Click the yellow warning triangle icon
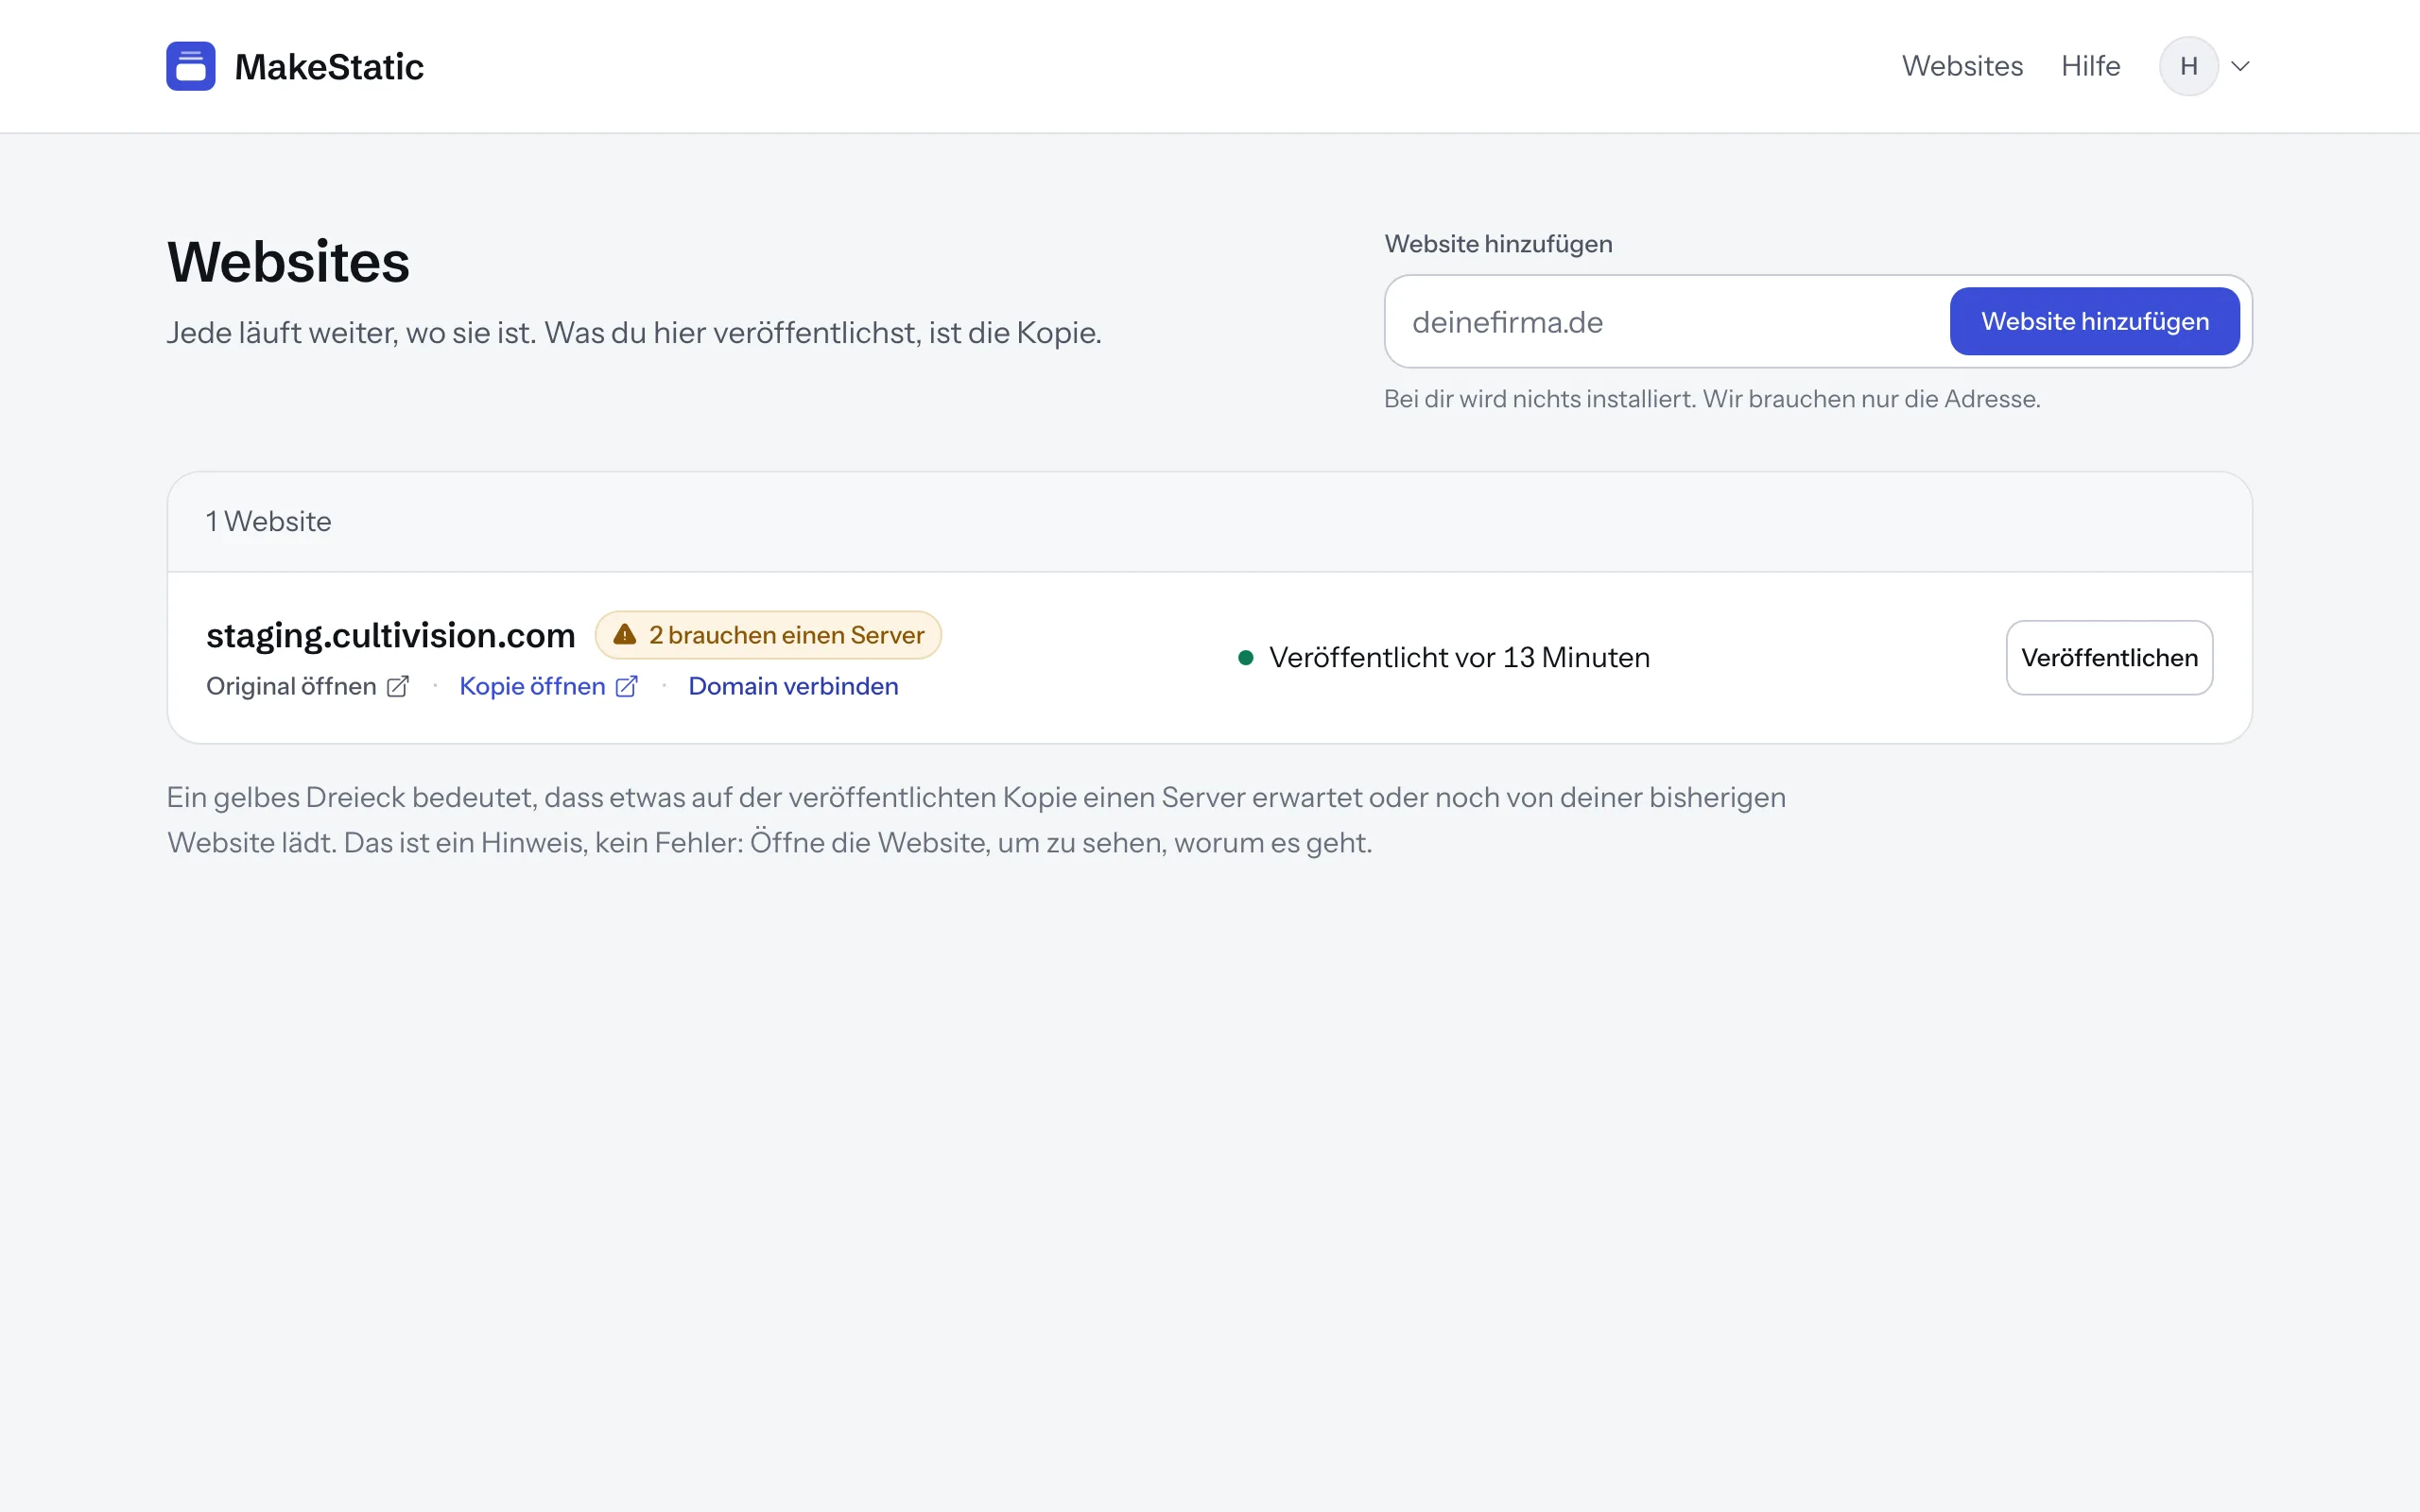Image resolution: width=2420 pixels, height=1512 pixels. tap(625, 634)
